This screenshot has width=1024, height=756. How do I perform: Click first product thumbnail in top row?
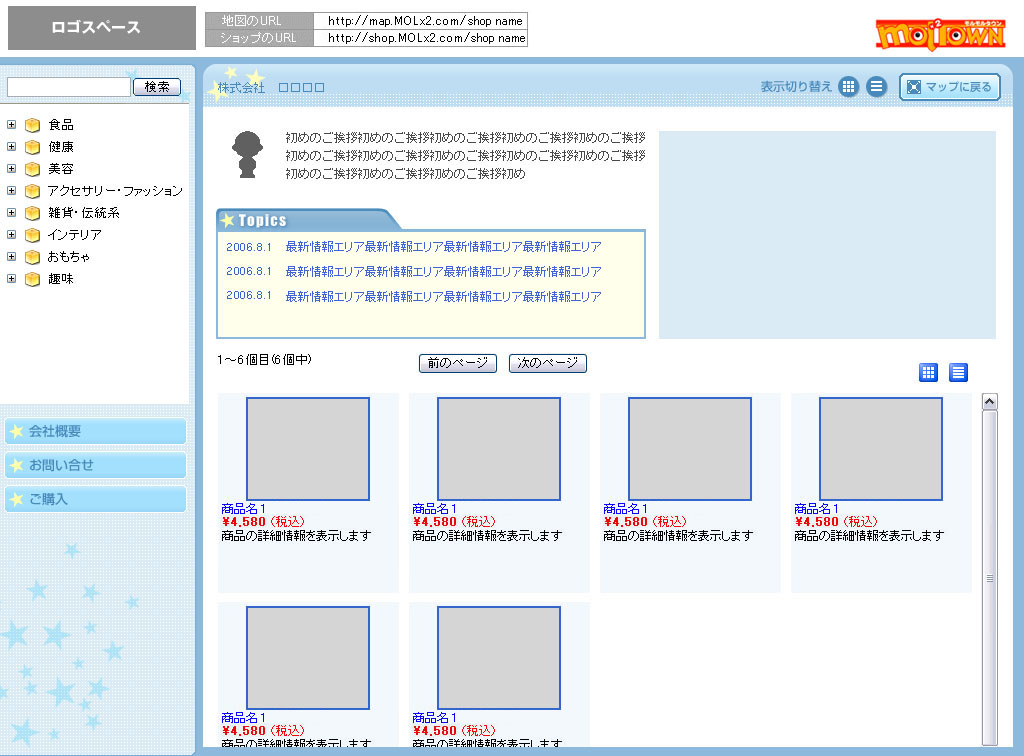click(x=308, y=449)
